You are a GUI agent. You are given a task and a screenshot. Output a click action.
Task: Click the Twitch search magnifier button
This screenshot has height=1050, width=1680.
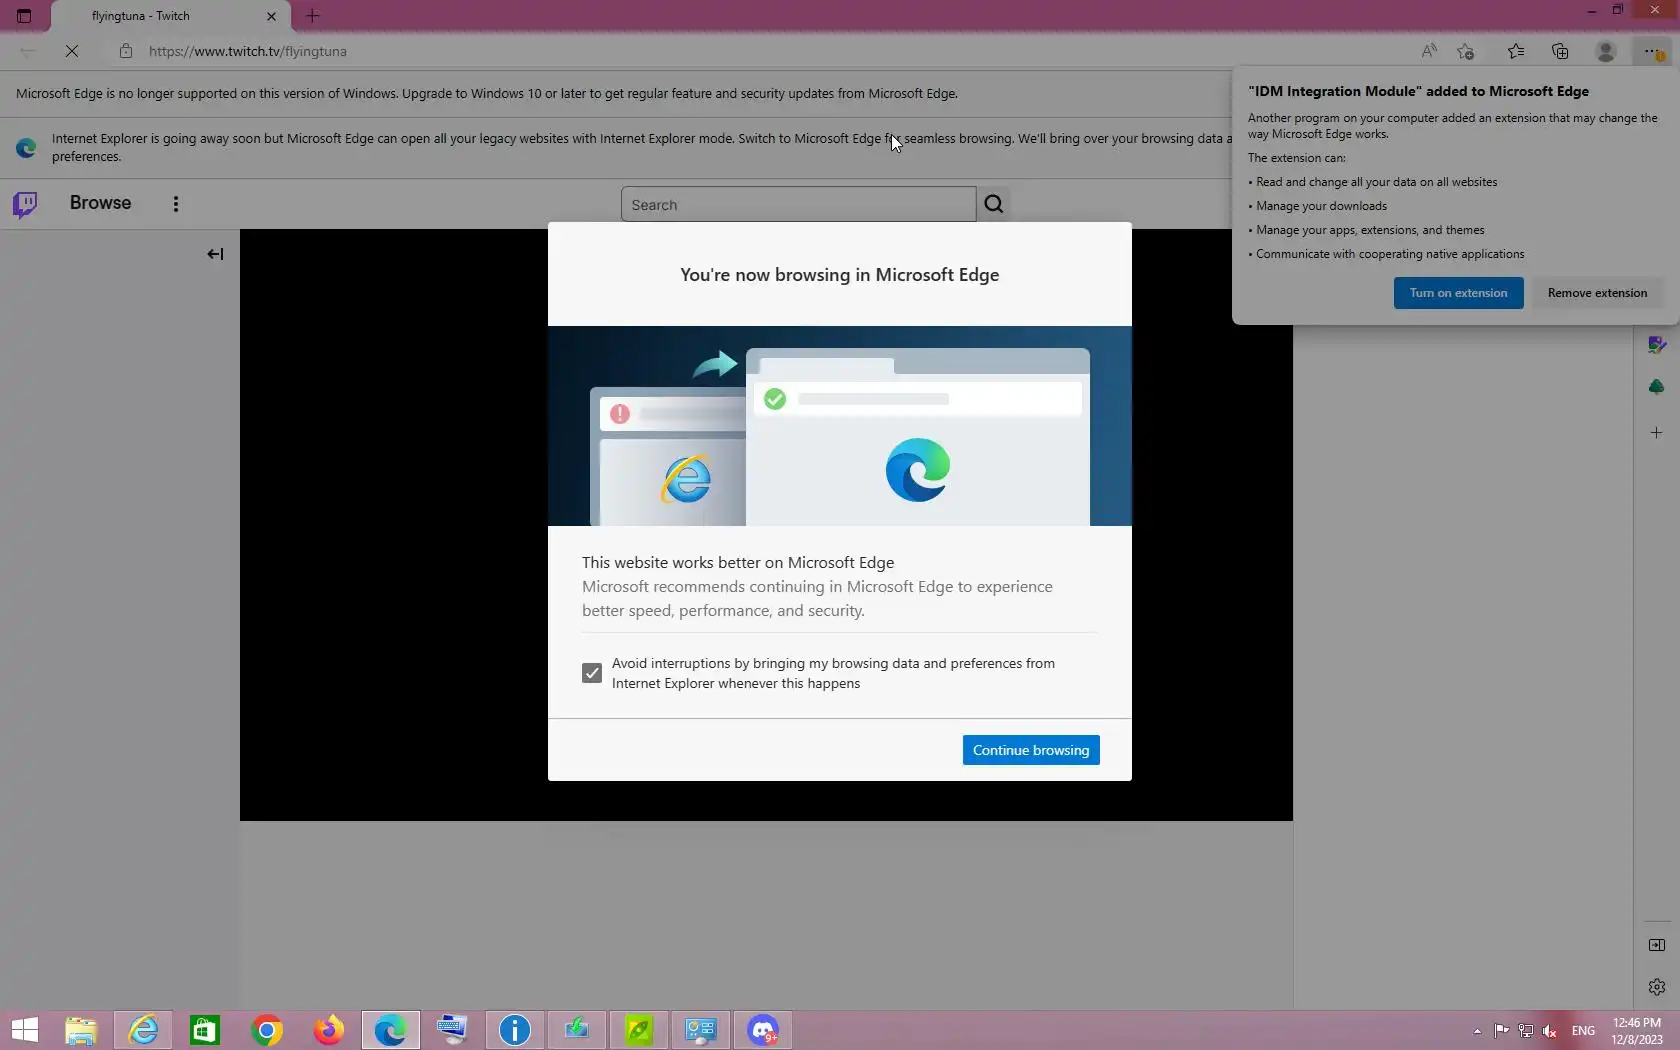(993, 204)
